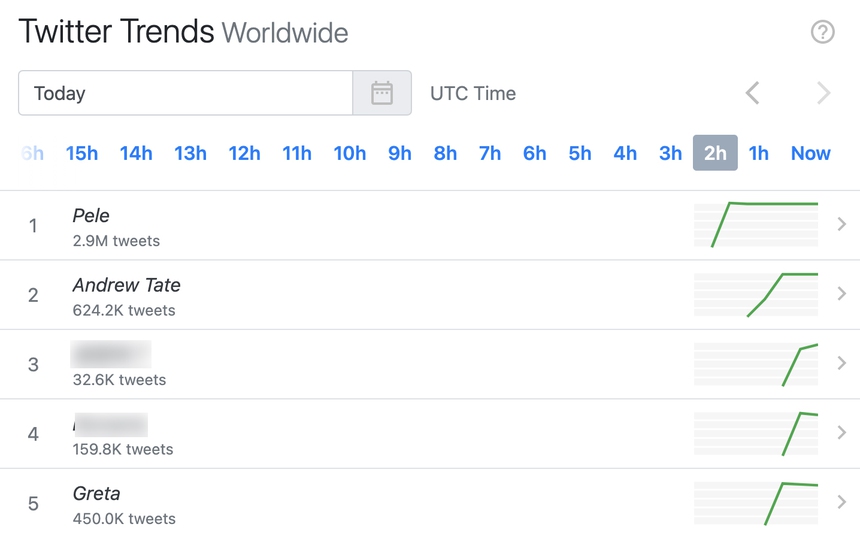Go to previous day arrow
This screenshot has height=533, width=860.
click(x=753, y=93)
